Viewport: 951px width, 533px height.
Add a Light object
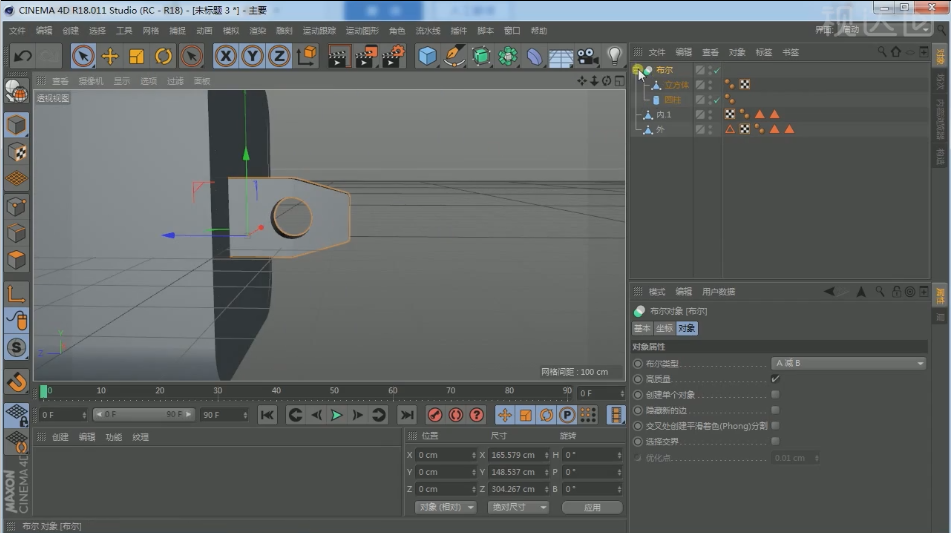614,56
